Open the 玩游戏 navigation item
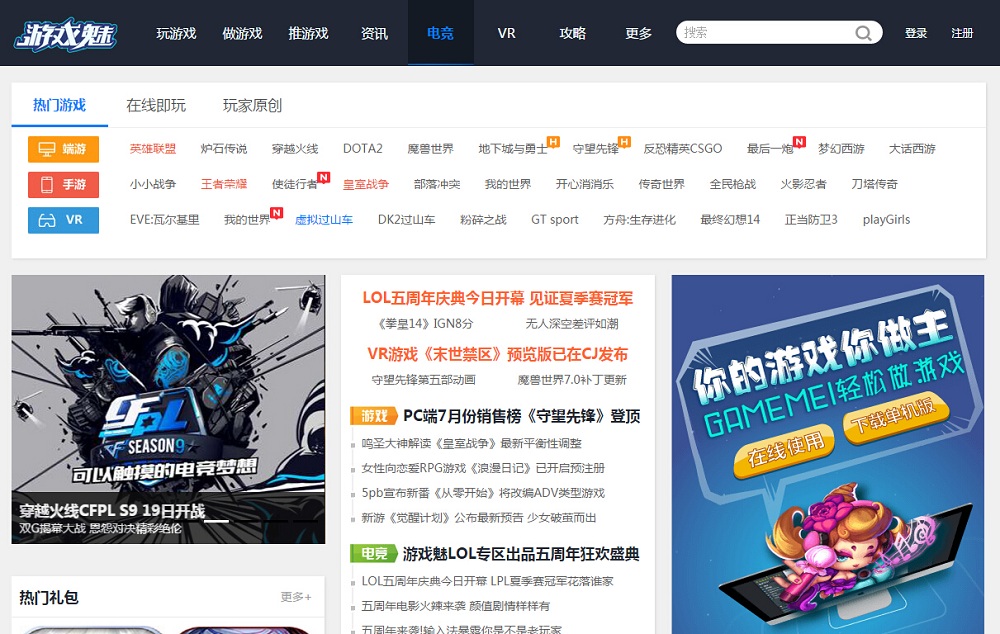Screen dimensions: 1000x634 (x=176, y=33)
